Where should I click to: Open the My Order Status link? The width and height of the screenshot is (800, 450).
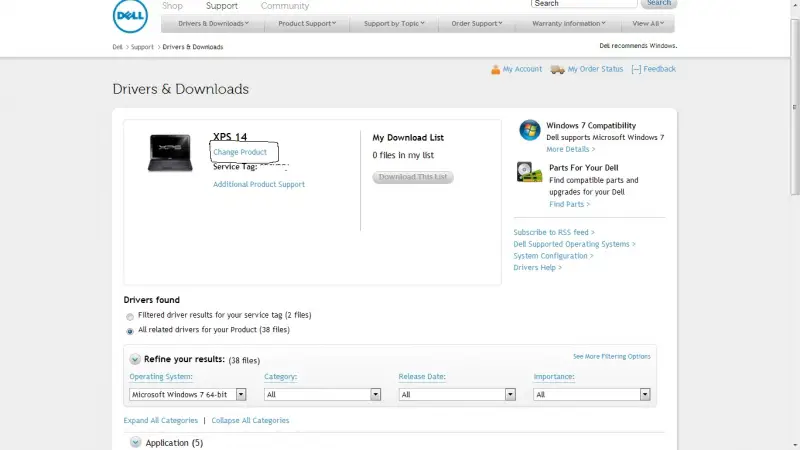point(595,69)
